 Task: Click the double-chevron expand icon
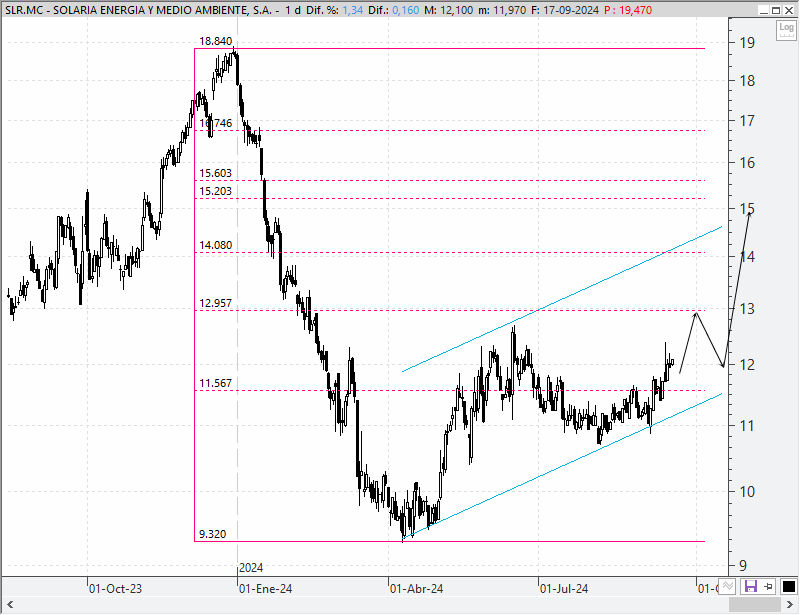[x=728, y=586]
